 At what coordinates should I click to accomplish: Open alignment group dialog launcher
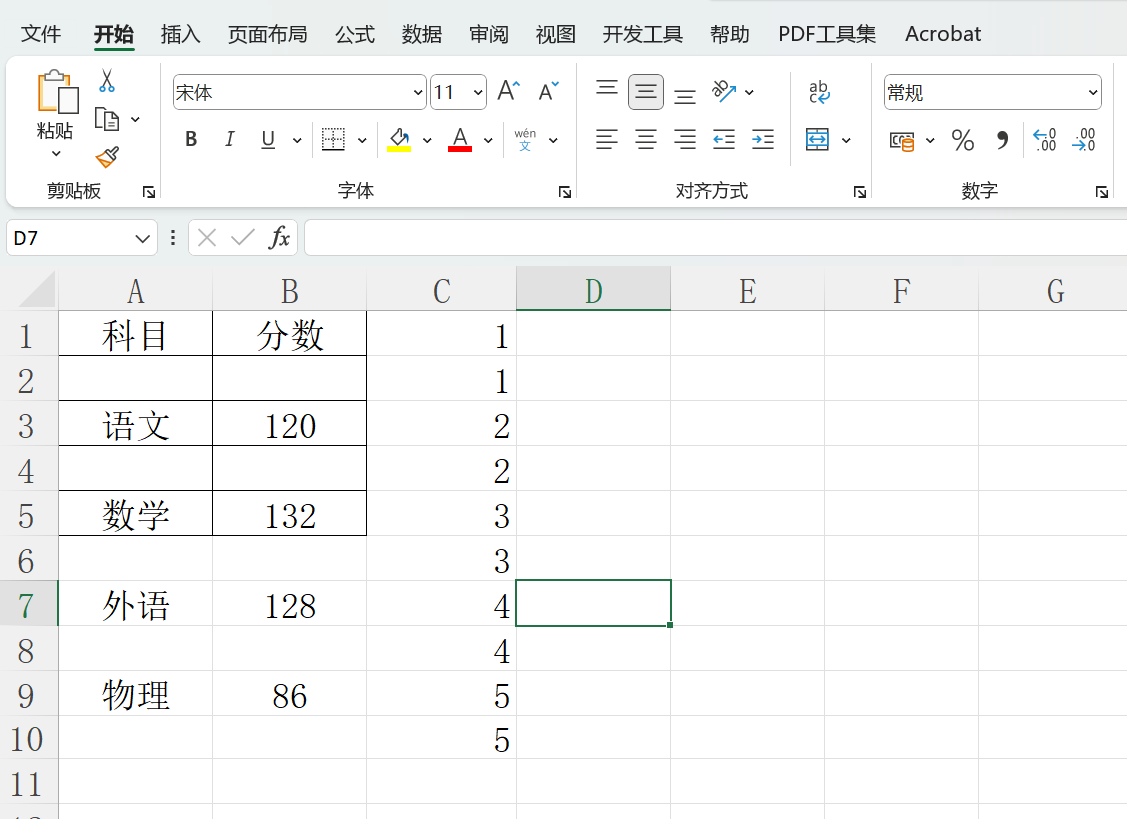click(x=860, y=191)
